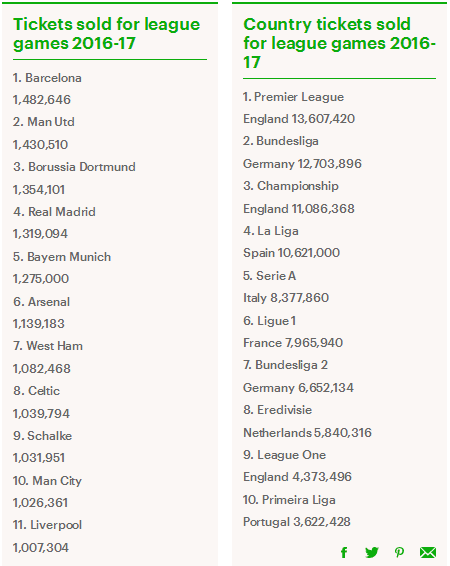450x566 pixels.
Task: Share via the Twitter bird icon
Action: pyautogui.click(x=372, y=552)
